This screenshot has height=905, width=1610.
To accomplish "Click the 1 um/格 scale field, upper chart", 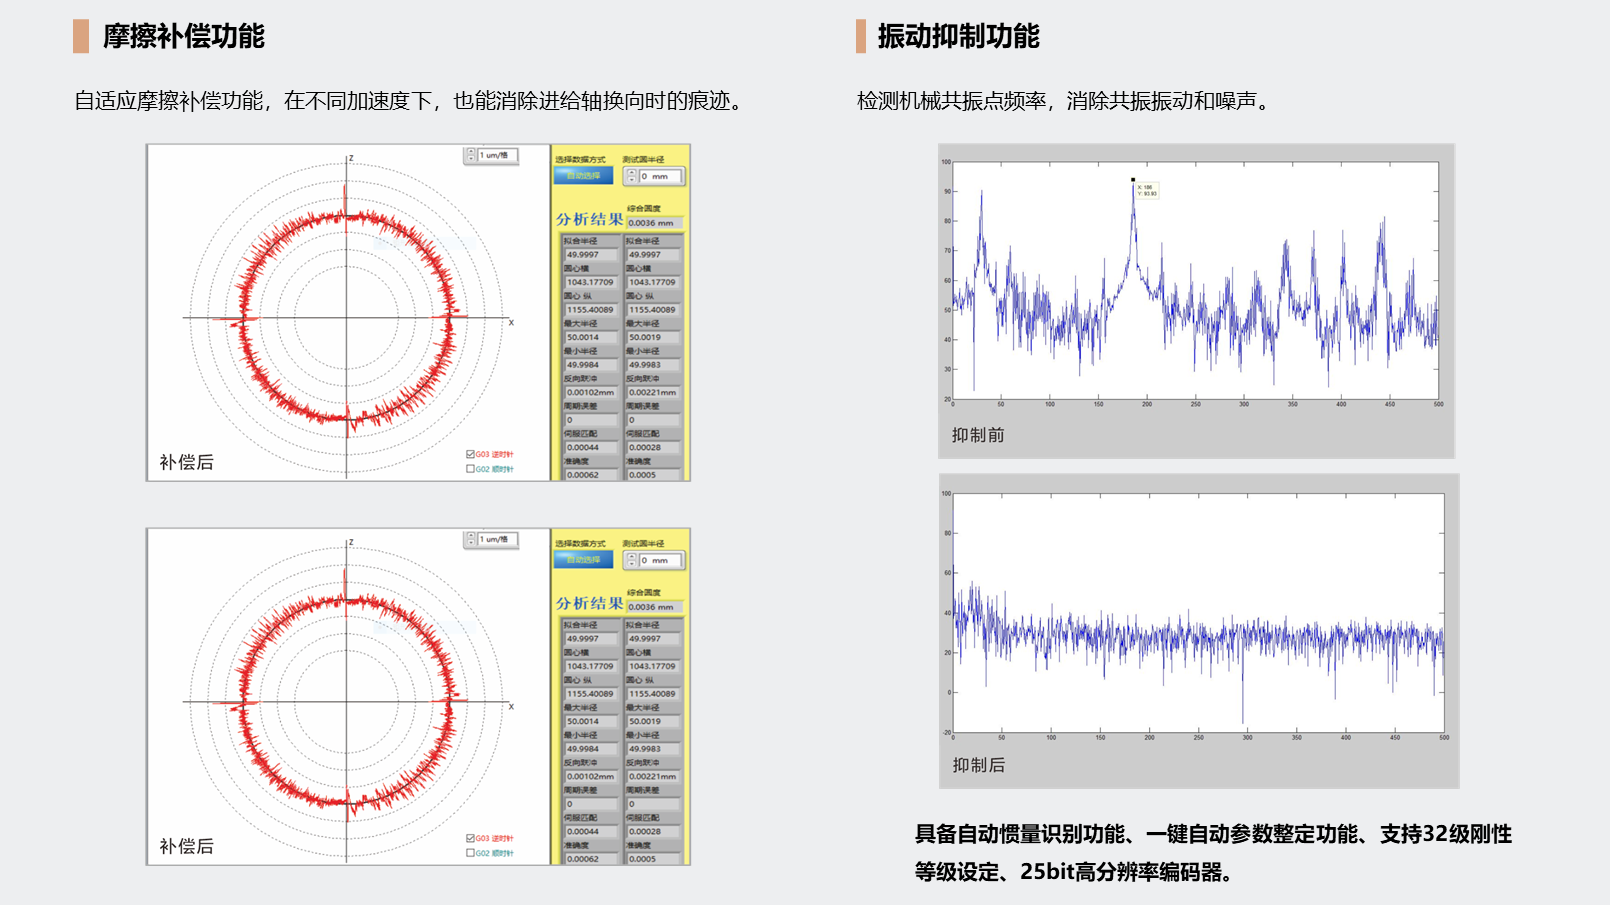I will [x=497, y=155].
